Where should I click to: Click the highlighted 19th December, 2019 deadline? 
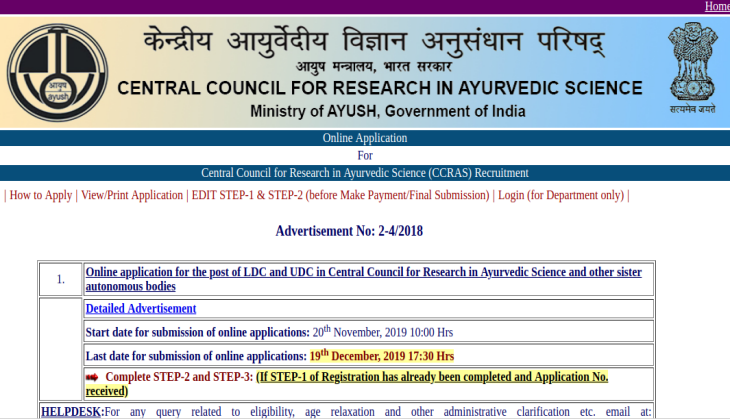click(x=382, y=356)
